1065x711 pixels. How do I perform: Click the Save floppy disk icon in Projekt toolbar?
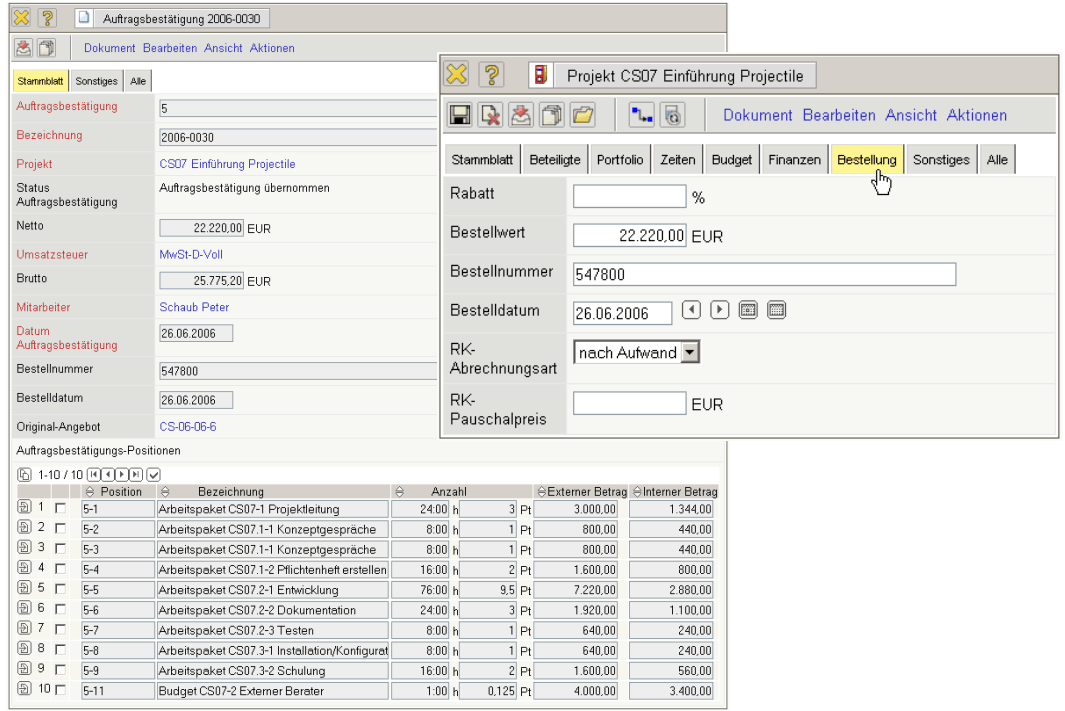460,115
